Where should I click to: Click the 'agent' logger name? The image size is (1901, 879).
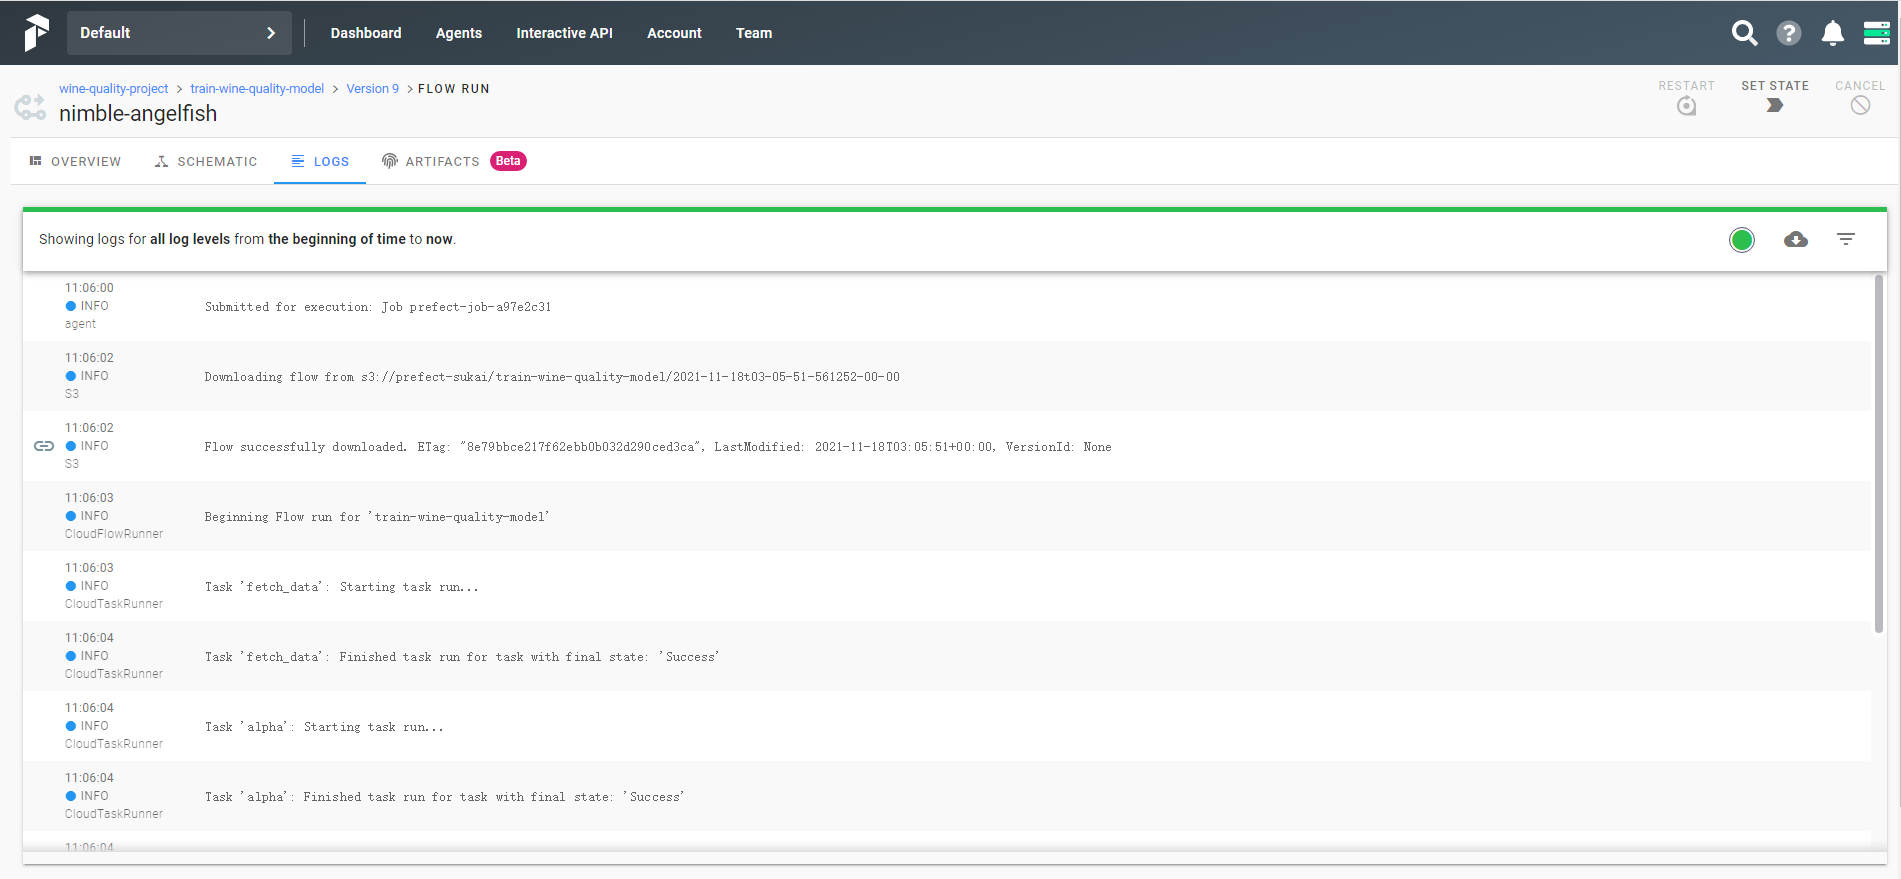click(80, 324)
